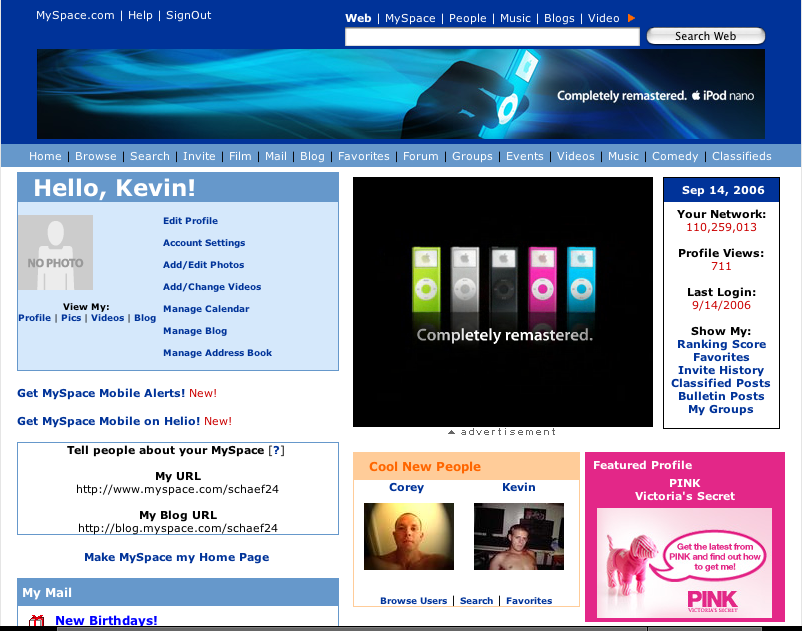View my Videos link under photo

point(107,318)
